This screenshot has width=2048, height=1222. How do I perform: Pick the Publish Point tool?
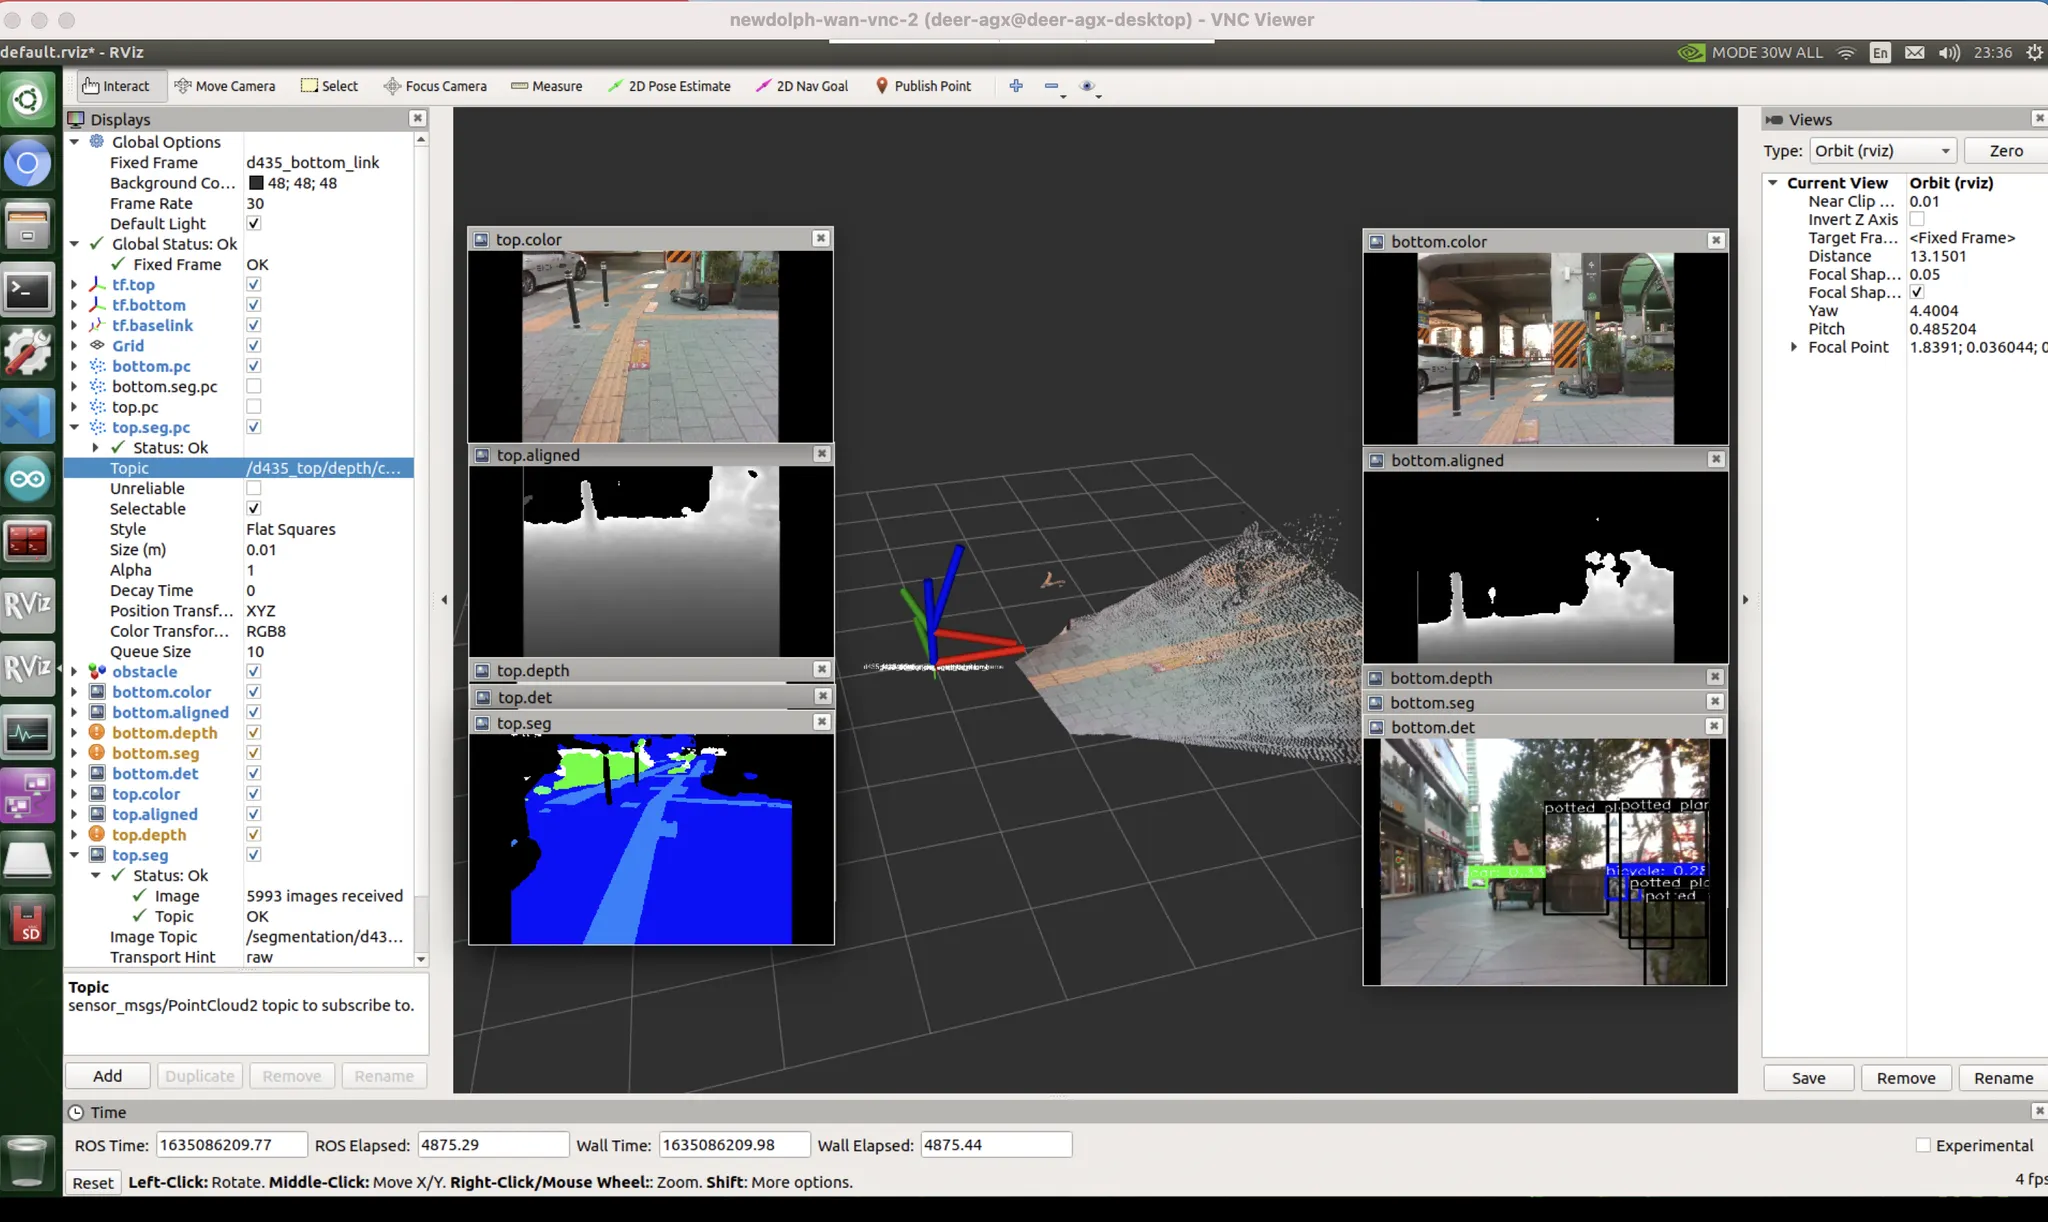(x=923, y=86)
